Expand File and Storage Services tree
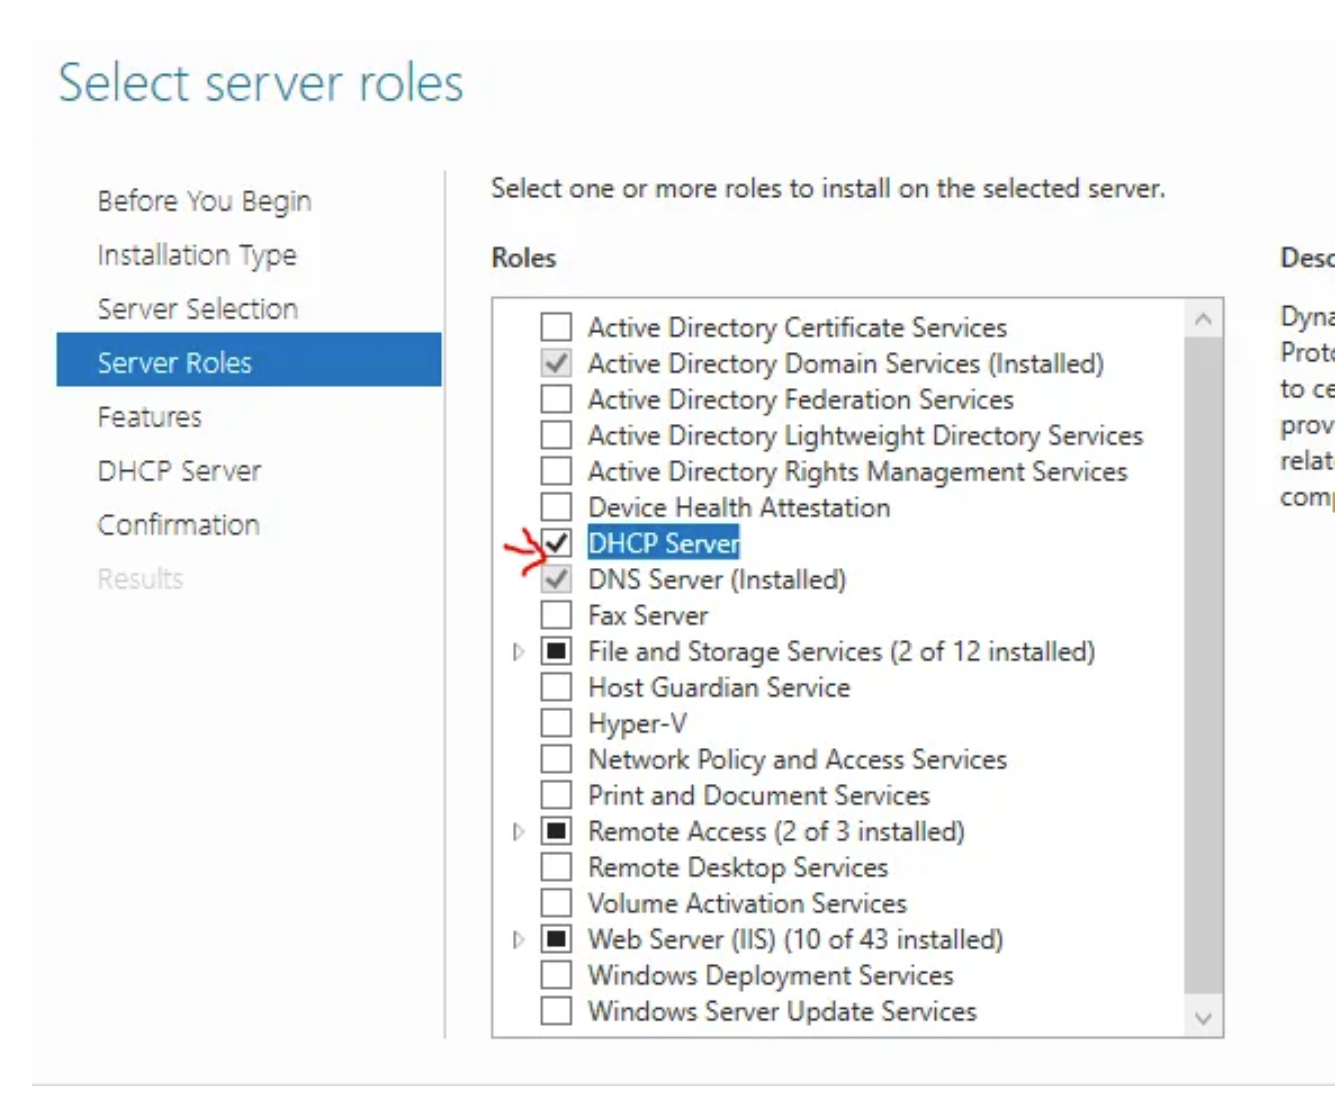Image resolution: width=1344 pixels, height=1115 pixels. tap(518, 652)
